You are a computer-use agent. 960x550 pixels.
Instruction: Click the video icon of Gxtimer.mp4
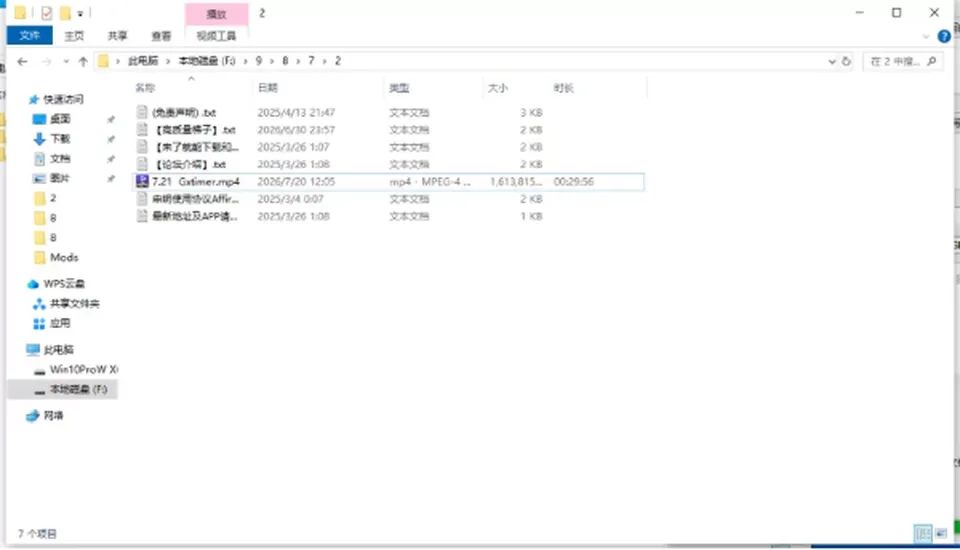[142, 181]
